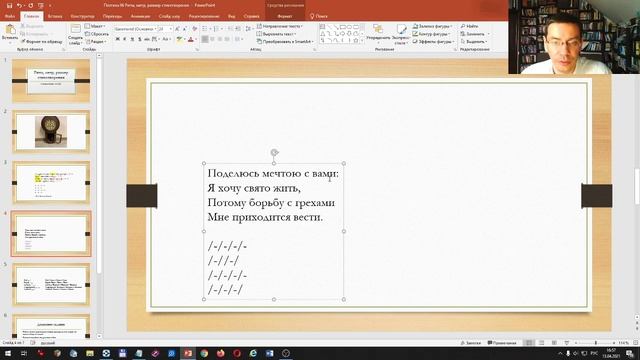Open Shape Fill (Заливка фигуры) menu
The height and width of the screenshot is (360, 640).
pyautogui.click(x=432, y=26)
